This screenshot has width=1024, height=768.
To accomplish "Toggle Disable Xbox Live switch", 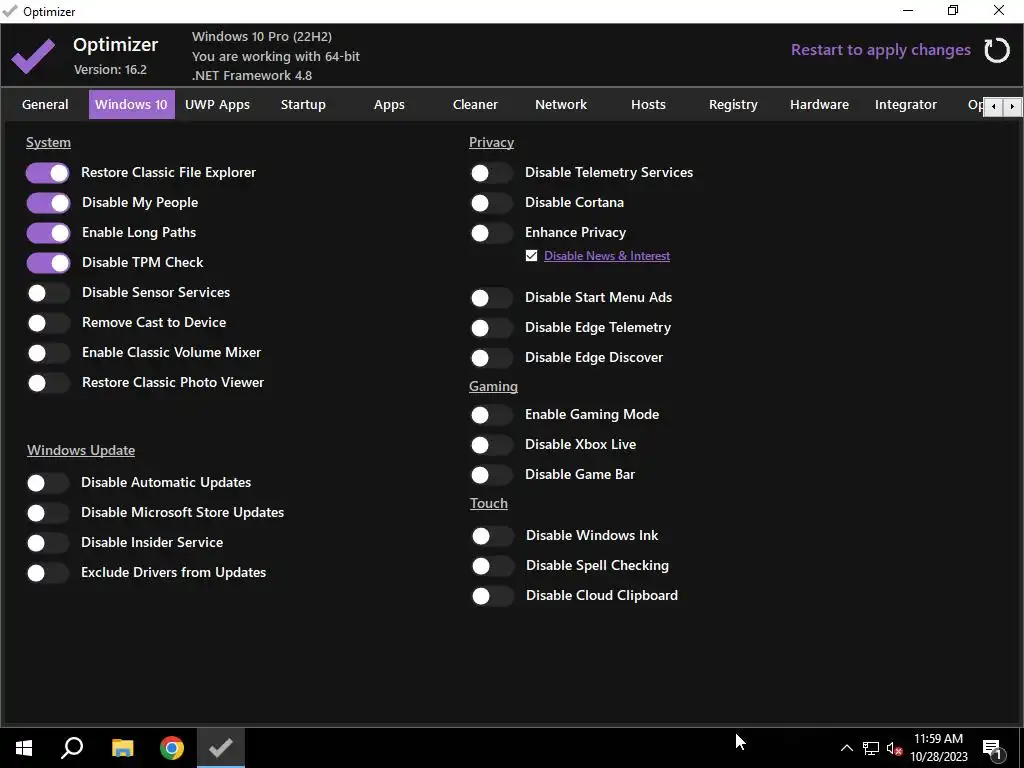I will (x=491, y=445).
